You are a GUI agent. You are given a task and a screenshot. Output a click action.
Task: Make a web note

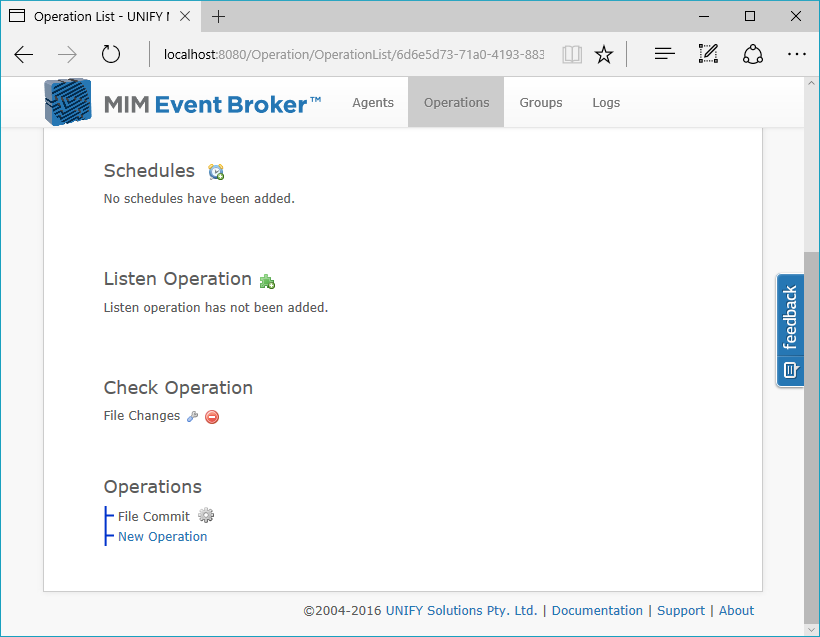coord(708,54)
